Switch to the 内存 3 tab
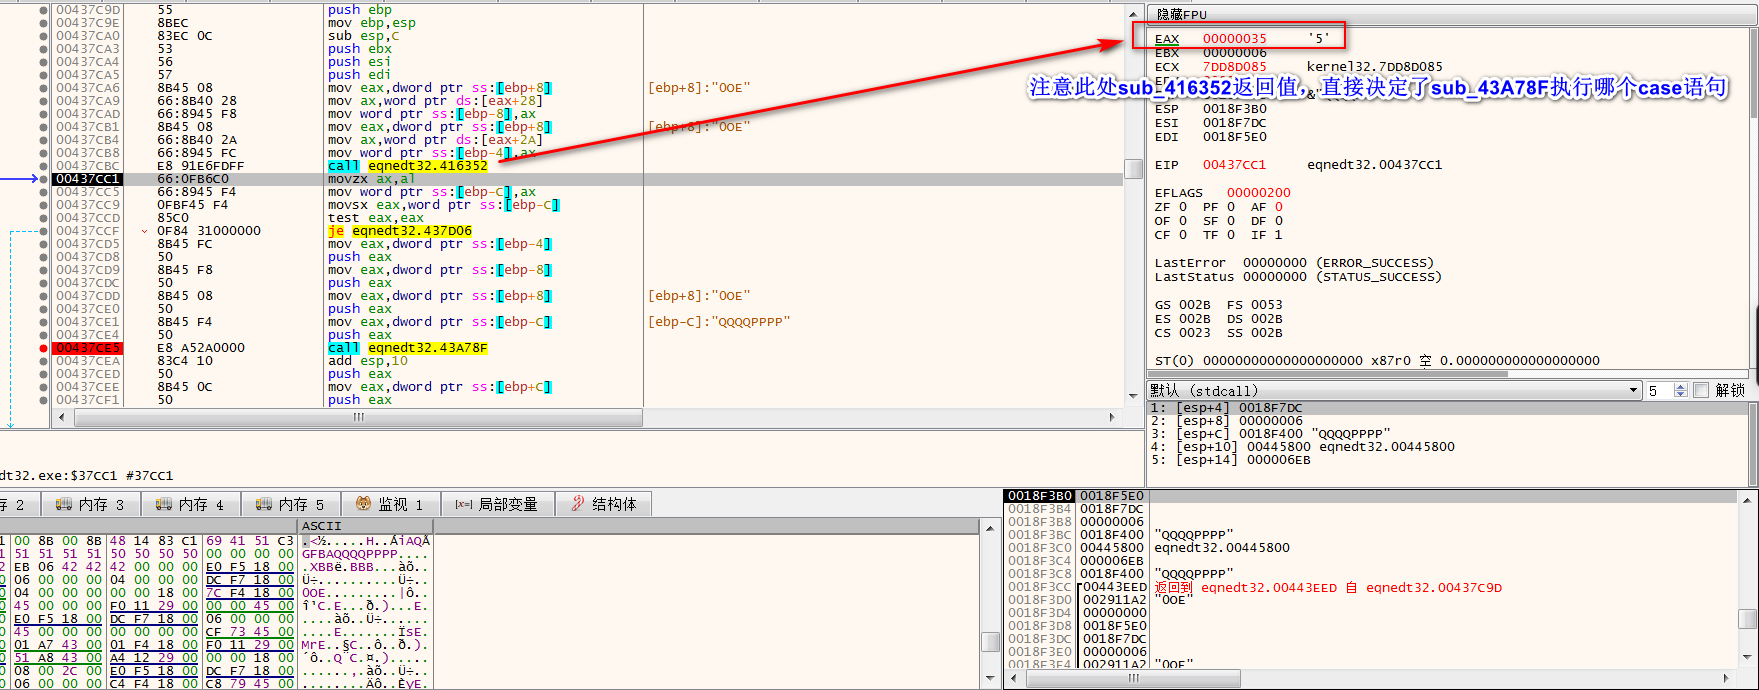This screenshot has width=1759, height=690. click(x=90, y=504)
